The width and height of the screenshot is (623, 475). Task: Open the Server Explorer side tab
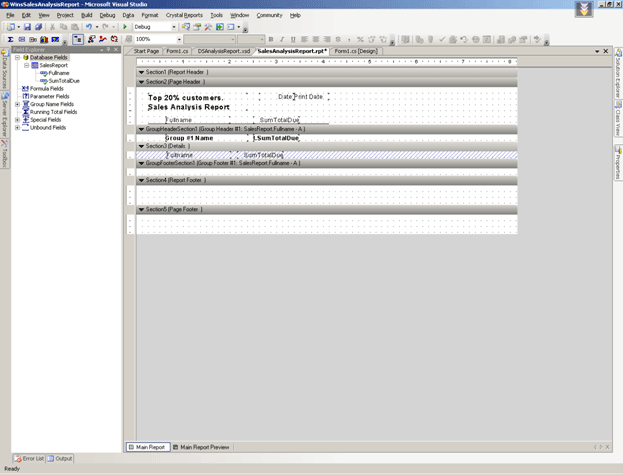[x=4, y=114]
